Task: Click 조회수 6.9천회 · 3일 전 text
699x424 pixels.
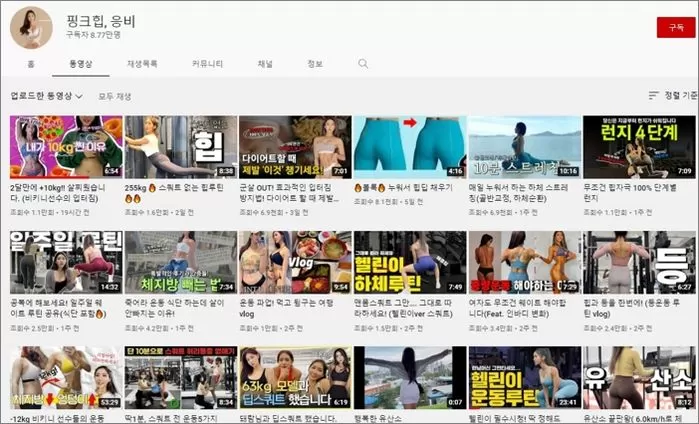Action: click(274, 213)
